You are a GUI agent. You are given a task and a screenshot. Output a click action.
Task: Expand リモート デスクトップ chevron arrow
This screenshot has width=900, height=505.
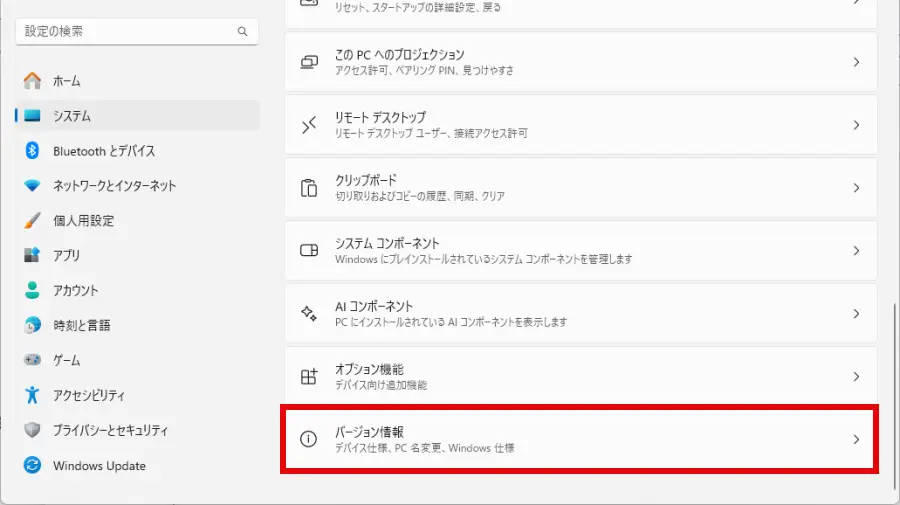pyautogui.click(x=856, y=125)
